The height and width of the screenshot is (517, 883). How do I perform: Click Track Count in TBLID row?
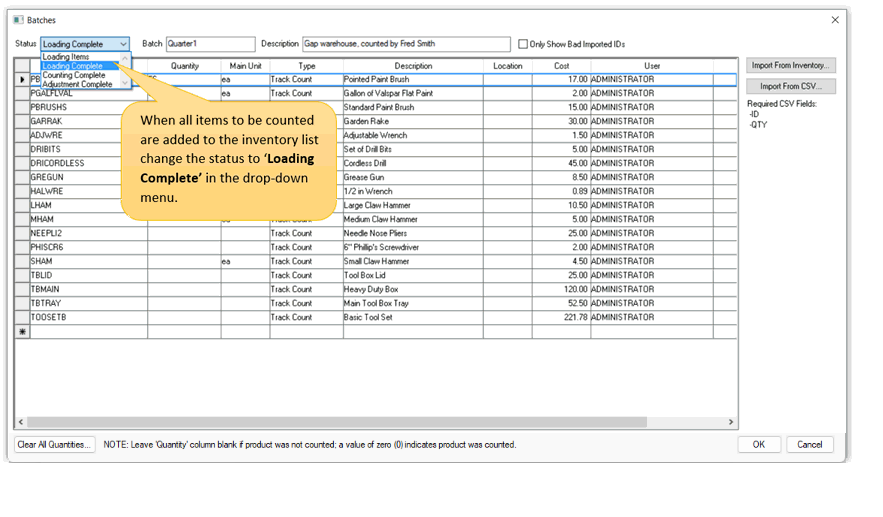pos(306,275)
